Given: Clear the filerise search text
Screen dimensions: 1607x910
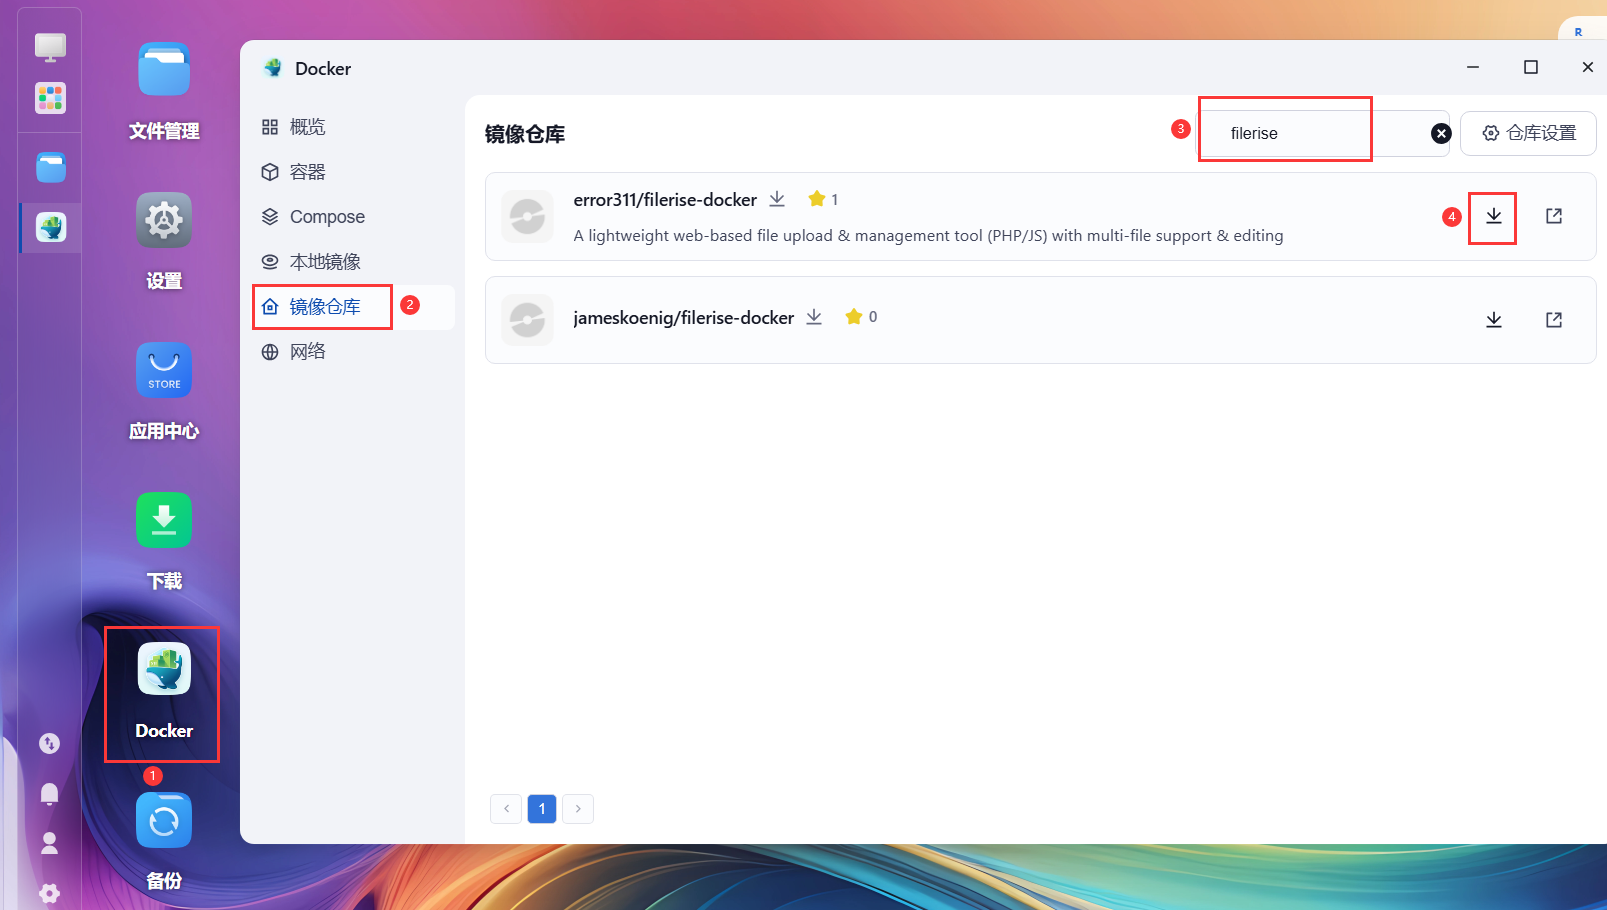Looking at the screenshot, I should [1441, 133].
